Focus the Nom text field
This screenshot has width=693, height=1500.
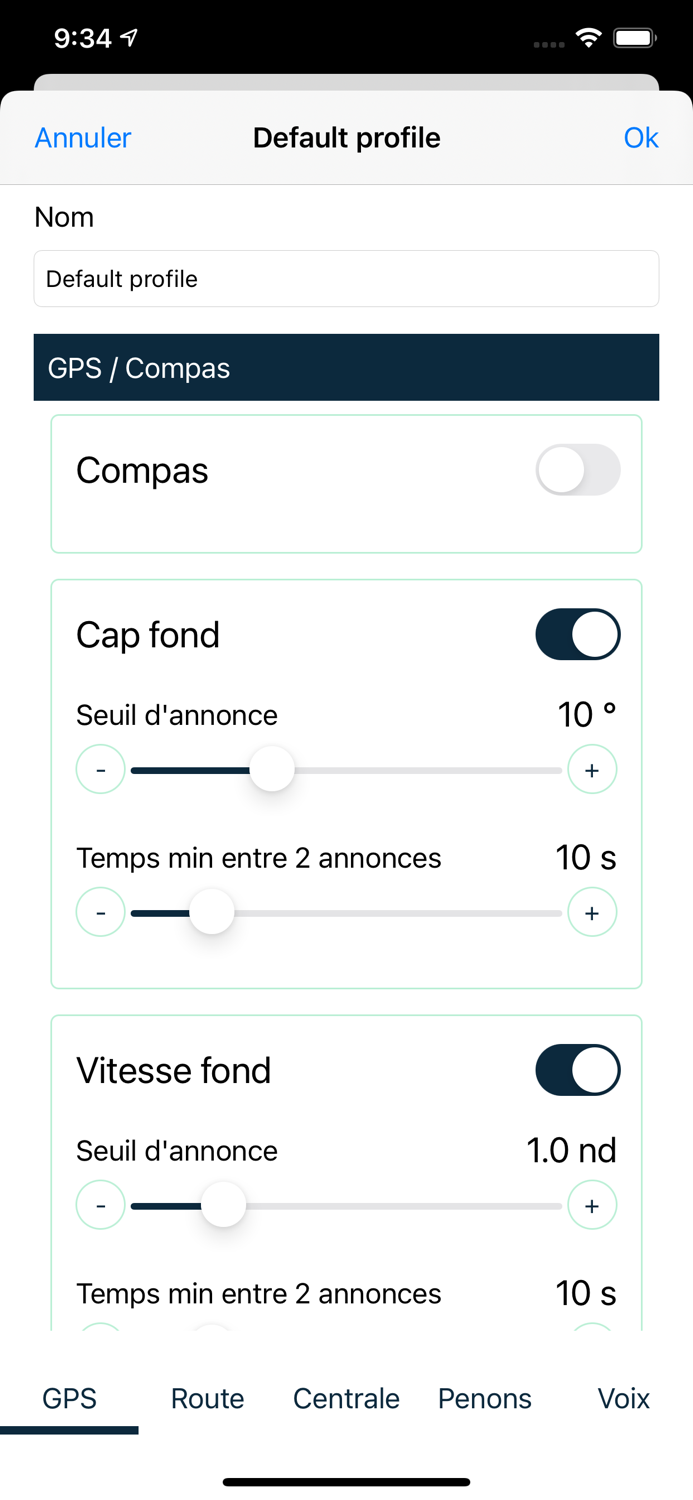tap(346, 279)
